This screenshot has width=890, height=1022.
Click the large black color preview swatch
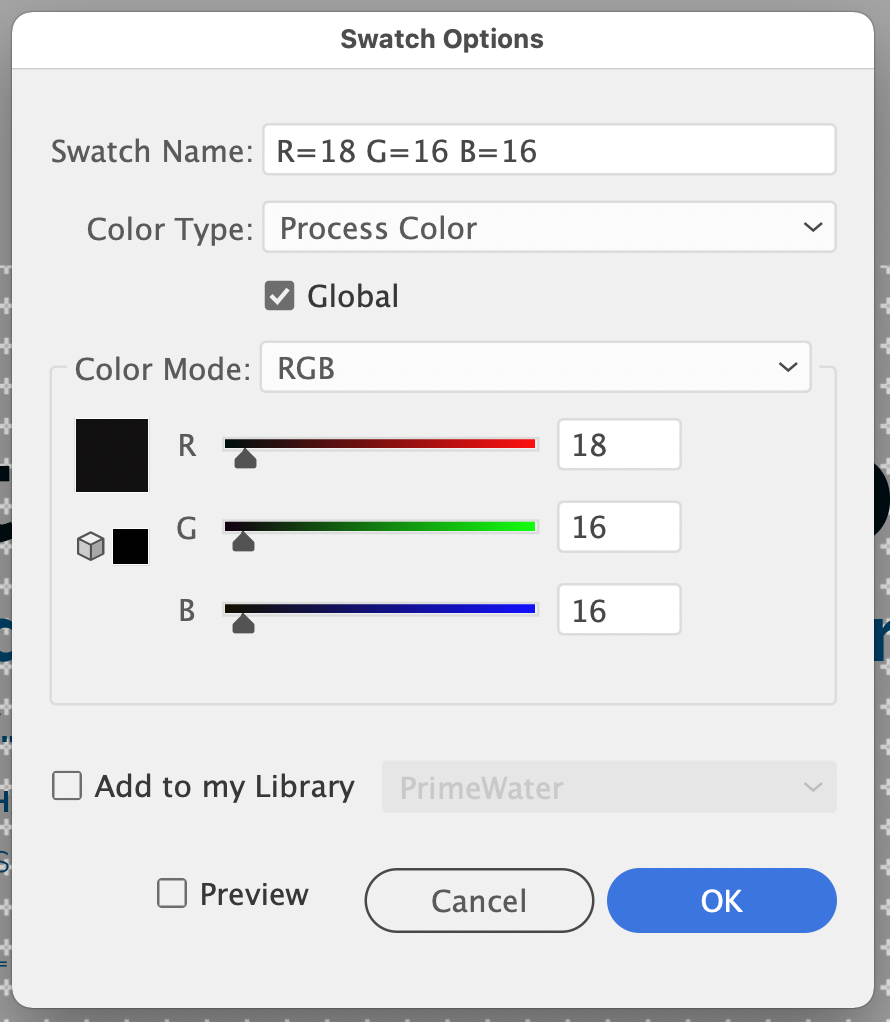111,455
